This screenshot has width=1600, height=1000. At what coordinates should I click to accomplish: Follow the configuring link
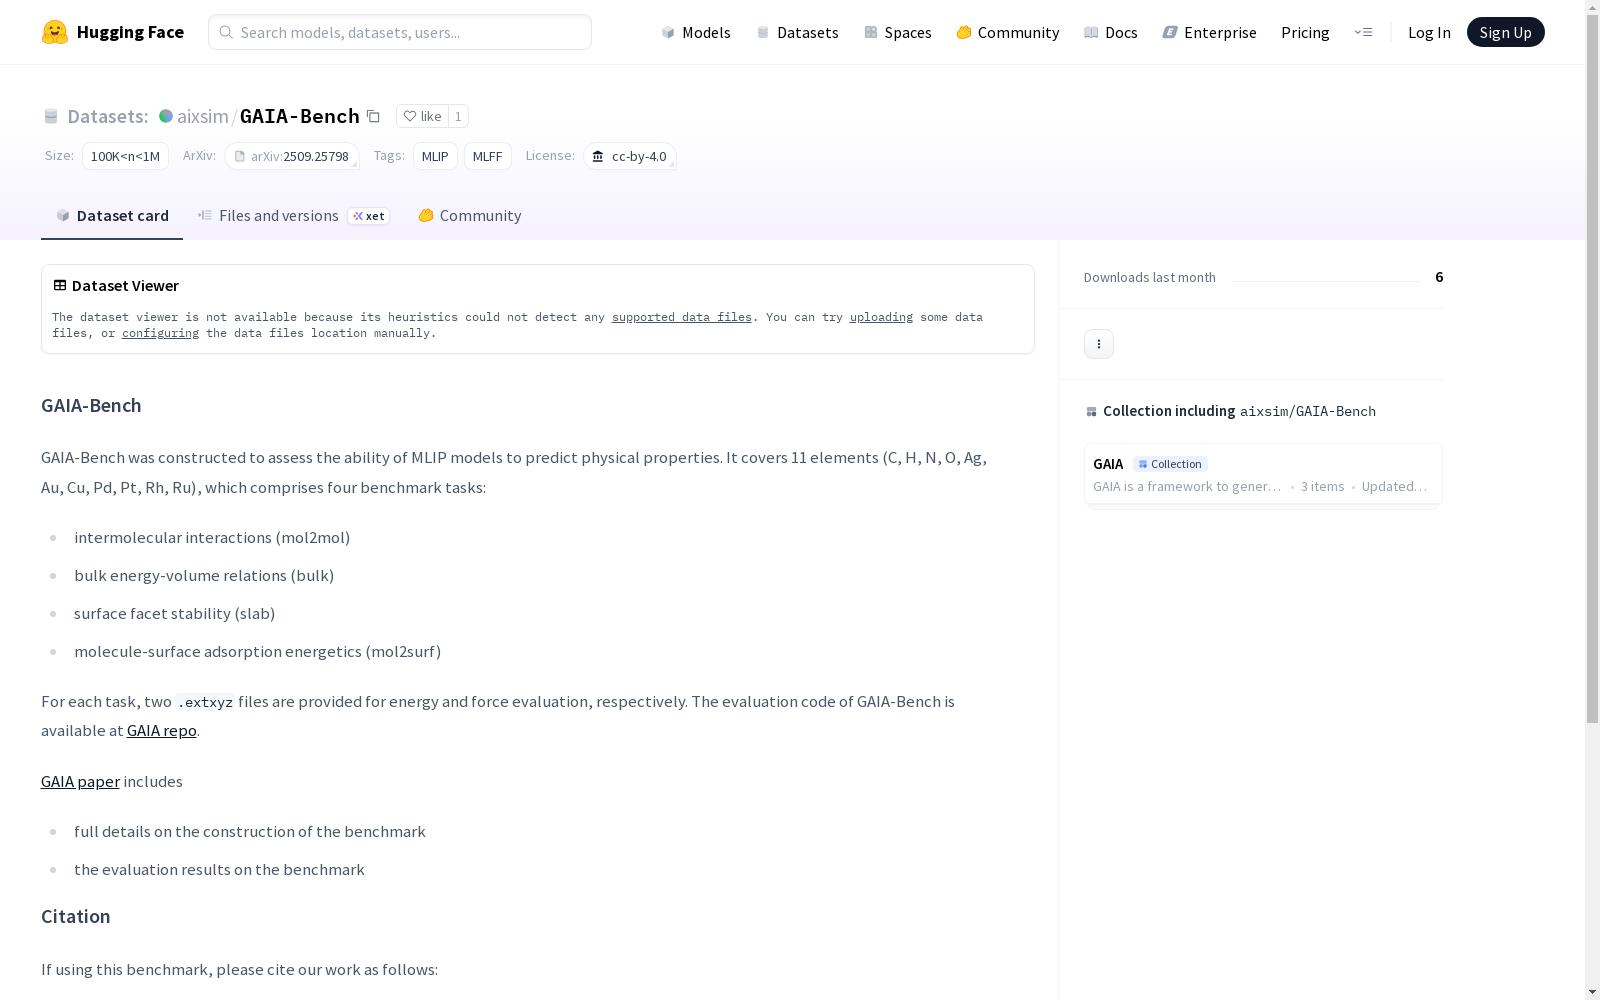coord(160,333)
